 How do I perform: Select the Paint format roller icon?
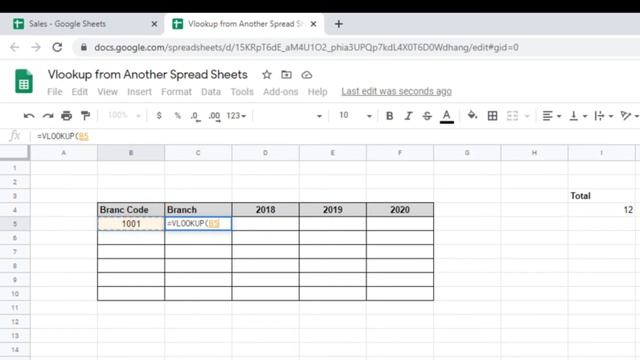click(x=85, y=116)
